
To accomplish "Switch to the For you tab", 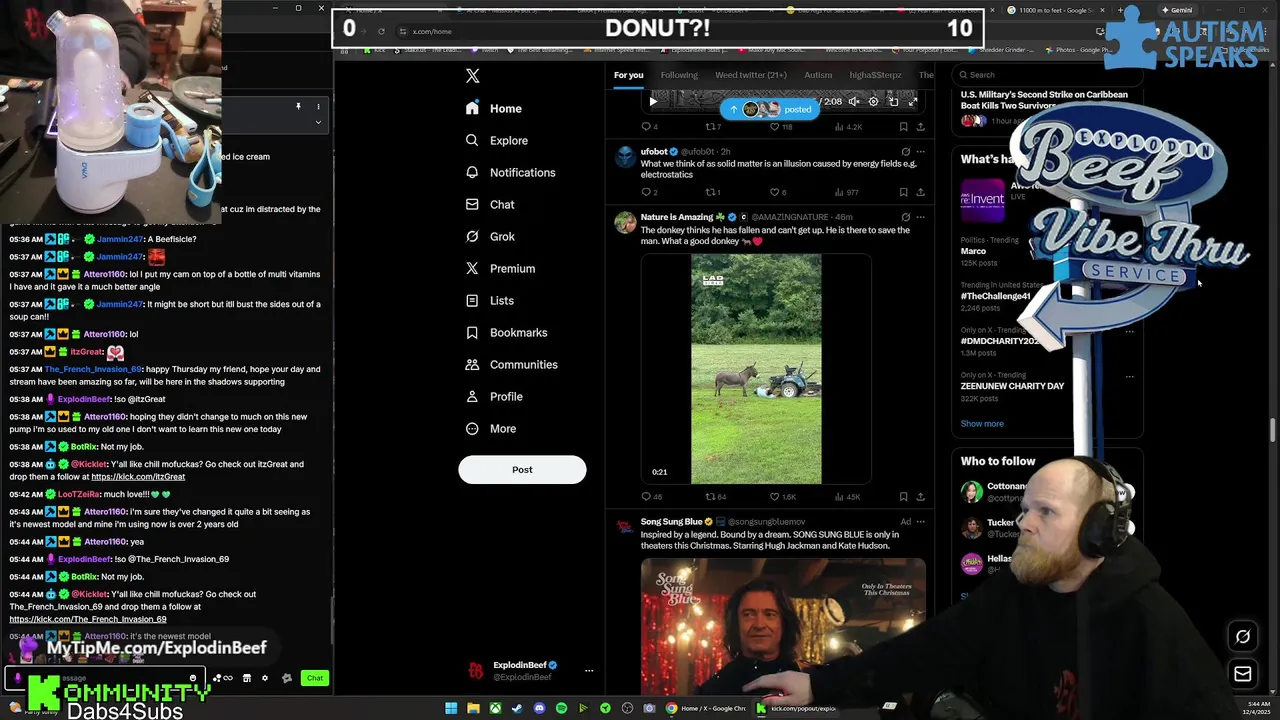I will click(x=629, y=75).
